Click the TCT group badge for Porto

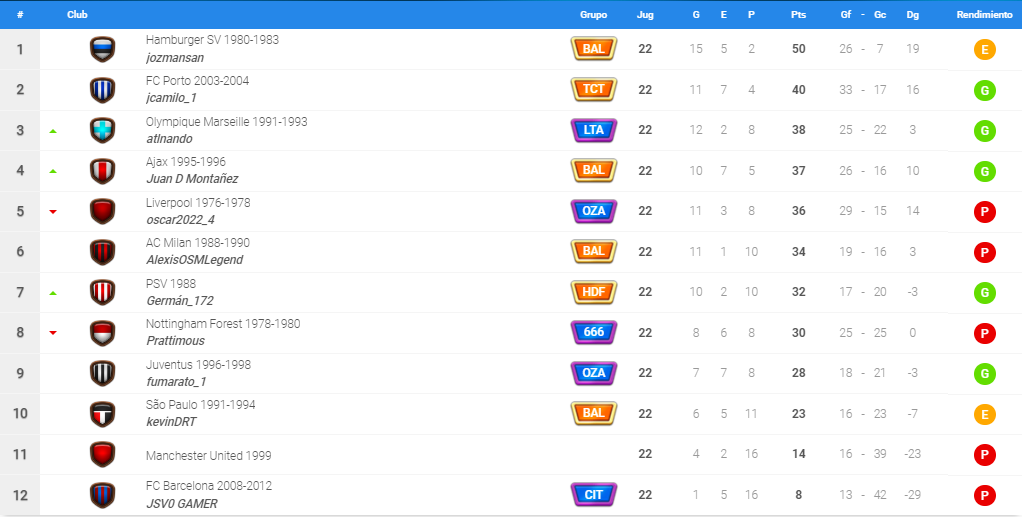[x=594, y=89]
